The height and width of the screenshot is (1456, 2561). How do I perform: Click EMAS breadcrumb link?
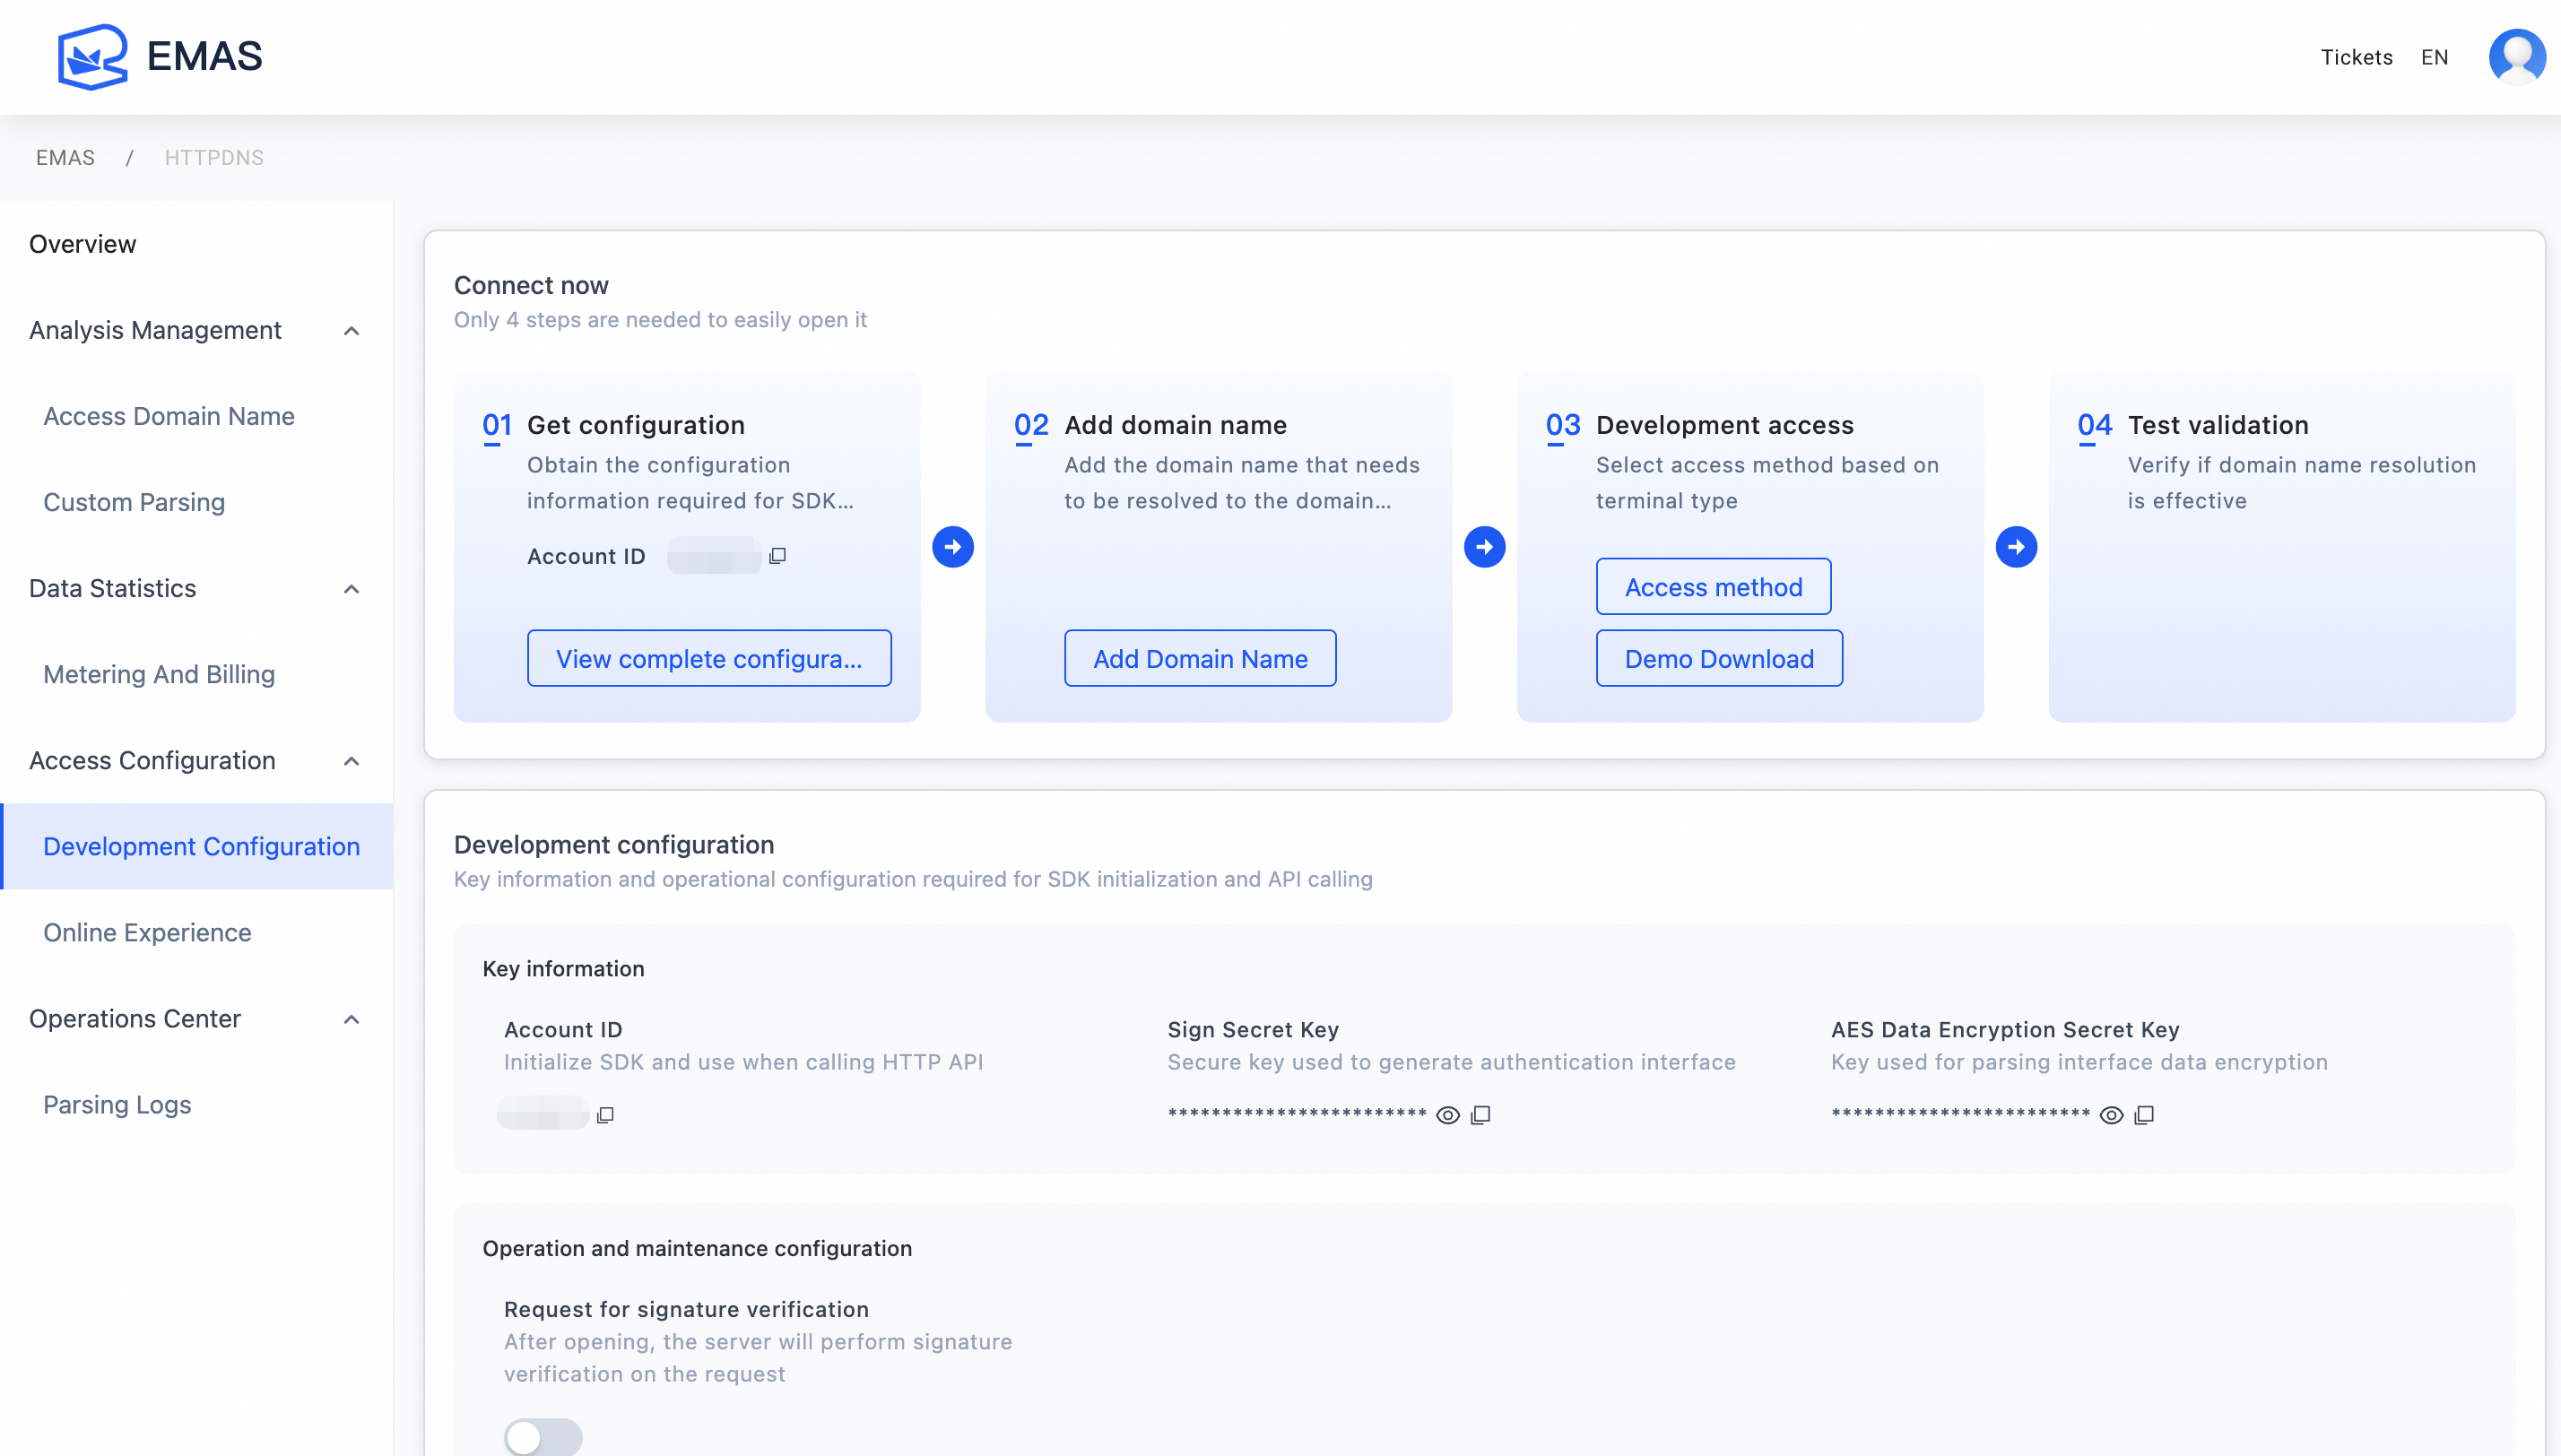(65, 158)
